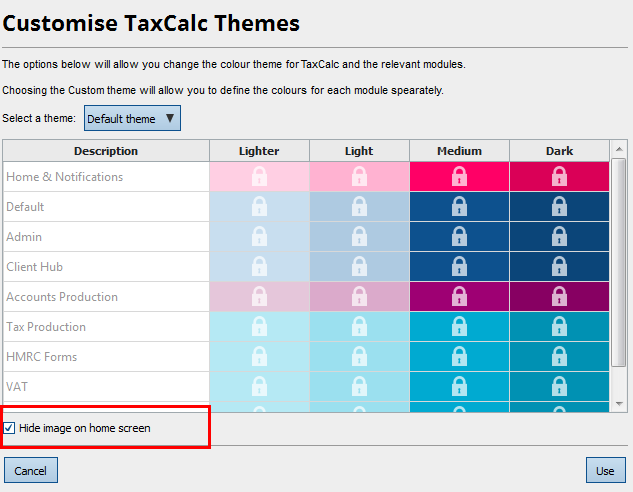Click the Tax Production Lighter lock icon
The width and height of the screenshot is (633, 492).
click(x=259, y=327)
